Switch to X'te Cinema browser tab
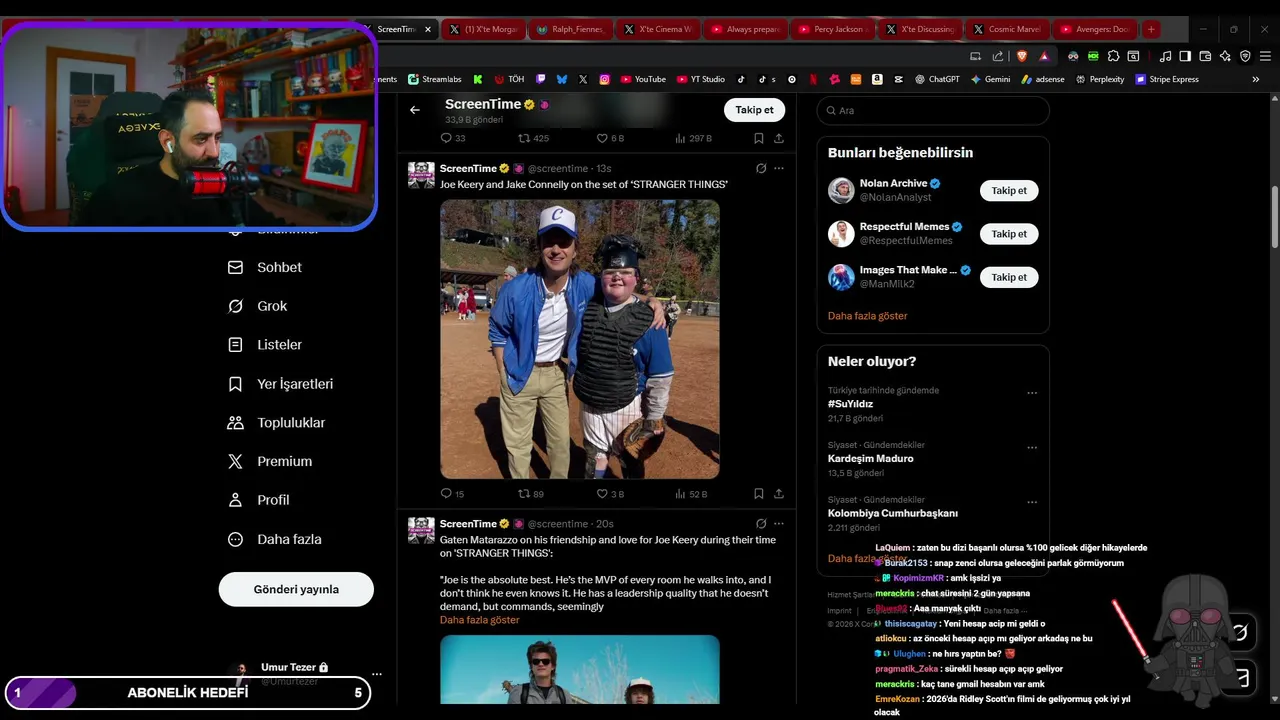Viewport: 1280px width, 720px height. [657, 29]
